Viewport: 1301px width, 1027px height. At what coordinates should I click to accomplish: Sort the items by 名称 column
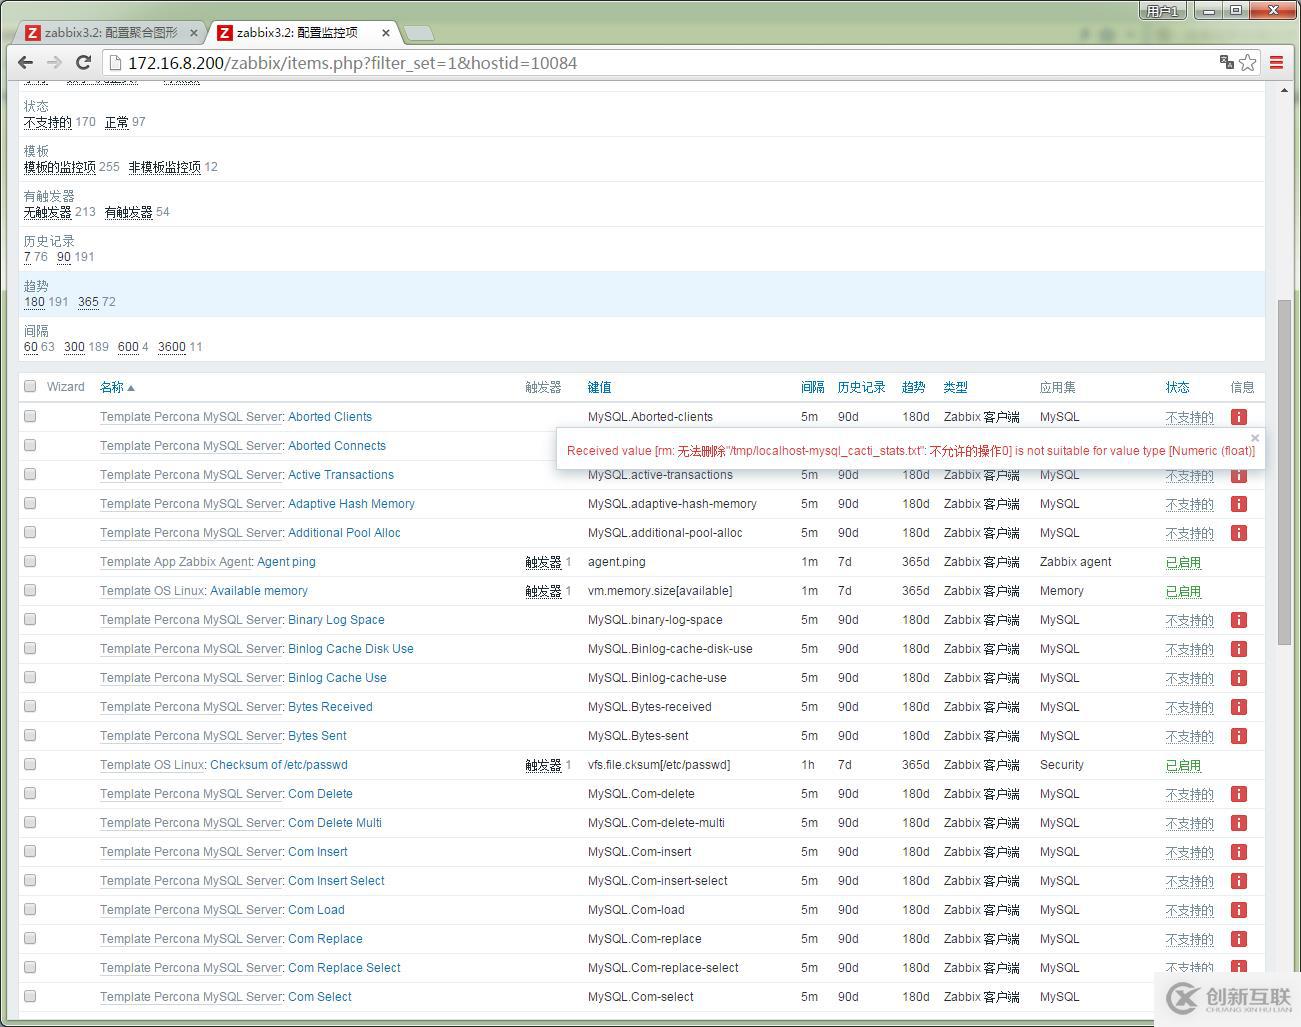(x=113, y=386)
